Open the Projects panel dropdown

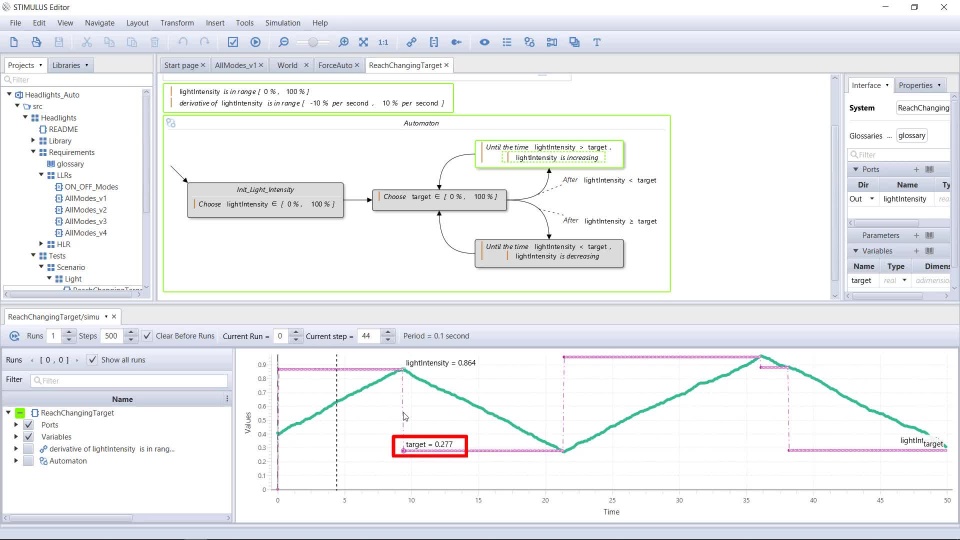click(x=40, y=65)
